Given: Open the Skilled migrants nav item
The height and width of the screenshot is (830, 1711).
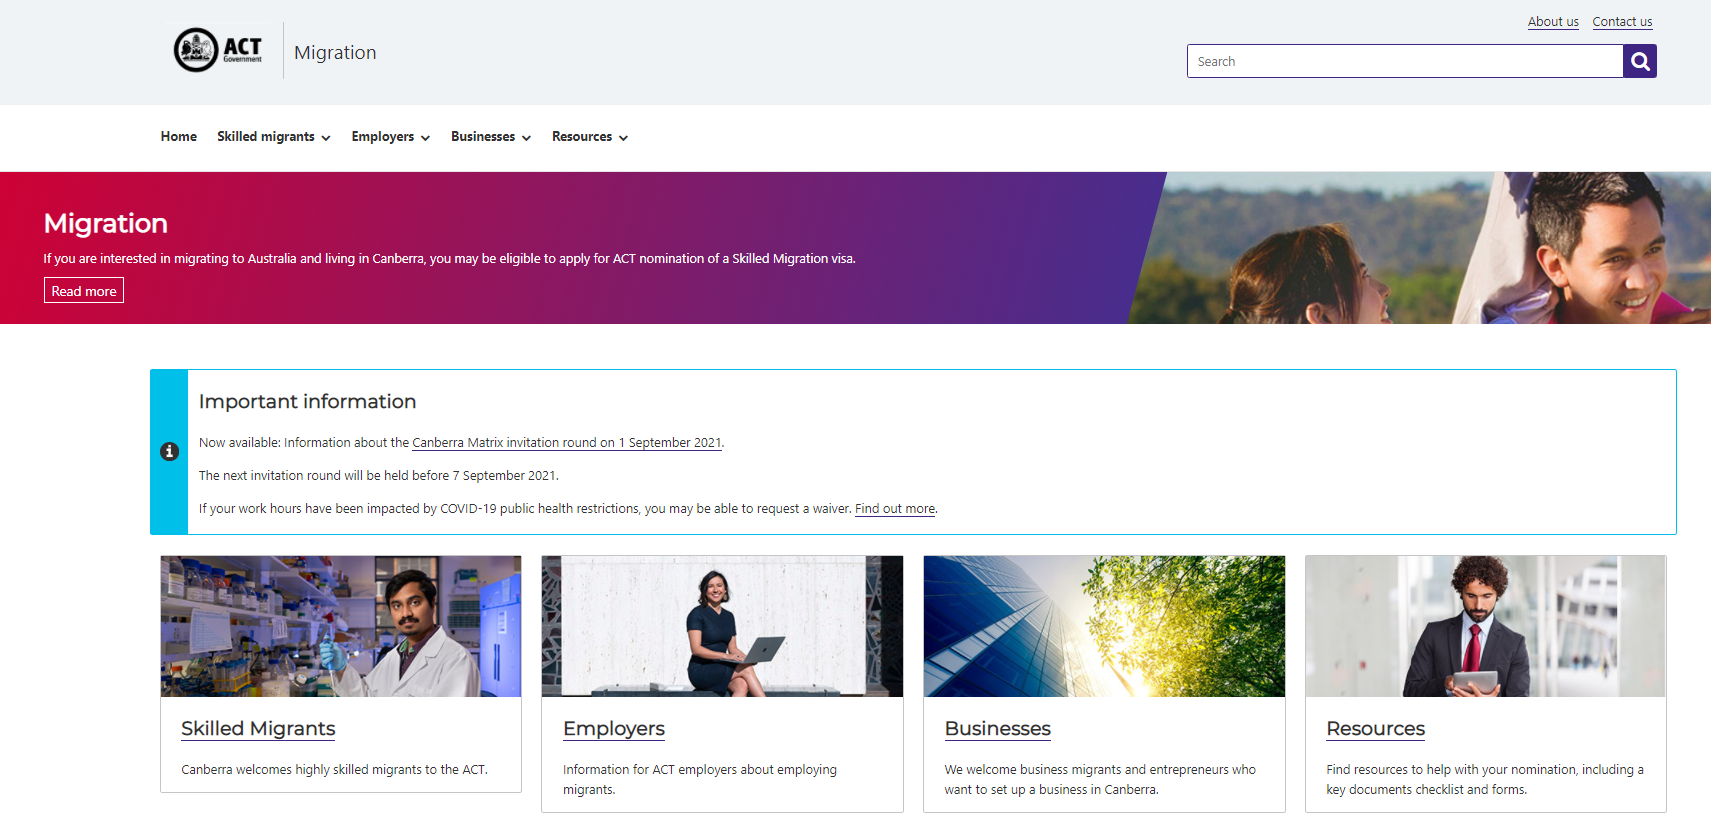Looking at the screenshot, I should pos(266,137).
